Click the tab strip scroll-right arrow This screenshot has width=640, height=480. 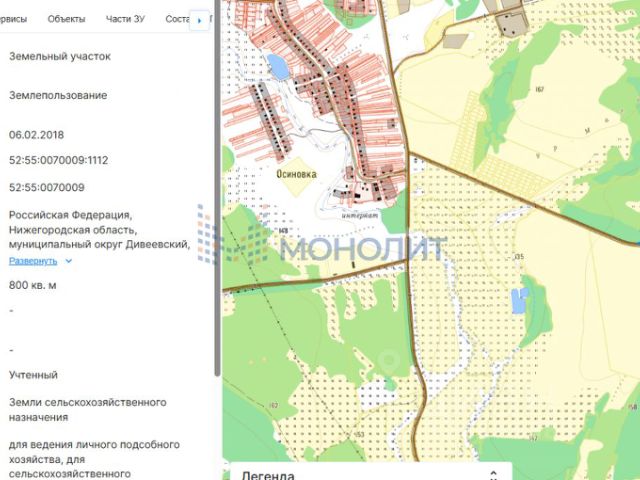199,20
